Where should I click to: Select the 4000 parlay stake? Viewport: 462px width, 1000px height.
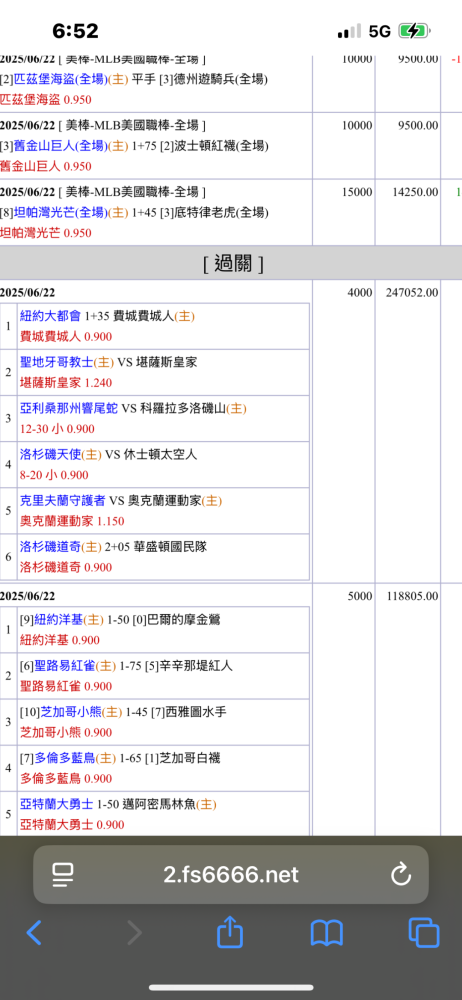(360, 292)
